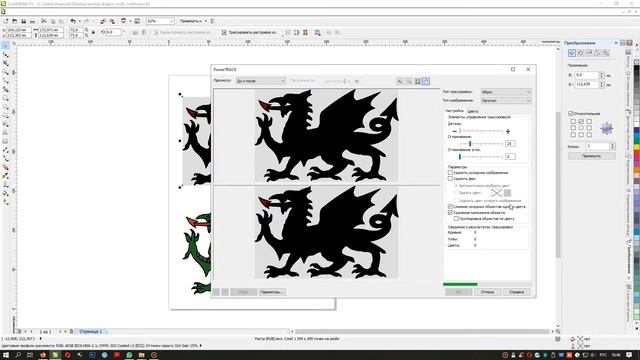Select the Shape tool in the toolbox
This screenshot has height=360, width=640.
[5, 55]
